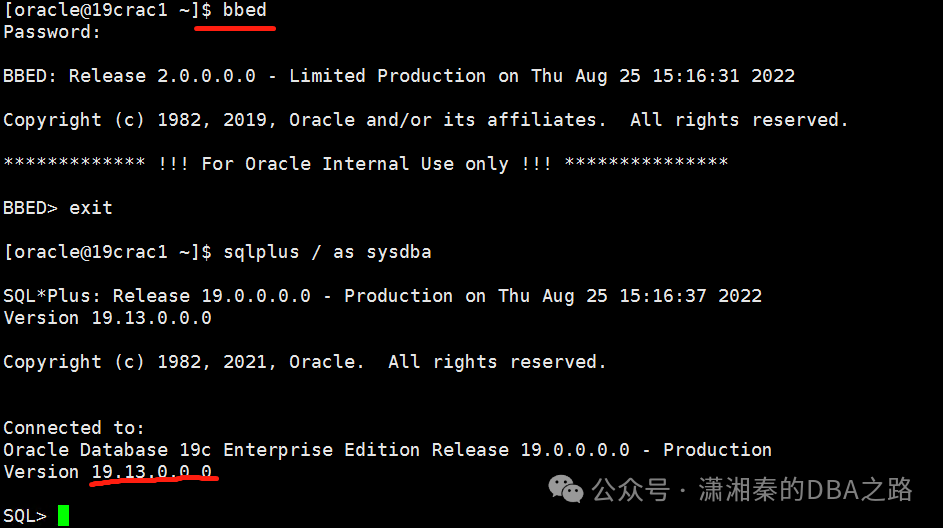Click the BBED Release 2.0.0.0.0 text
Image resolution: width=943 pixels, height=528 pixels.
click(x=129, y=76)
